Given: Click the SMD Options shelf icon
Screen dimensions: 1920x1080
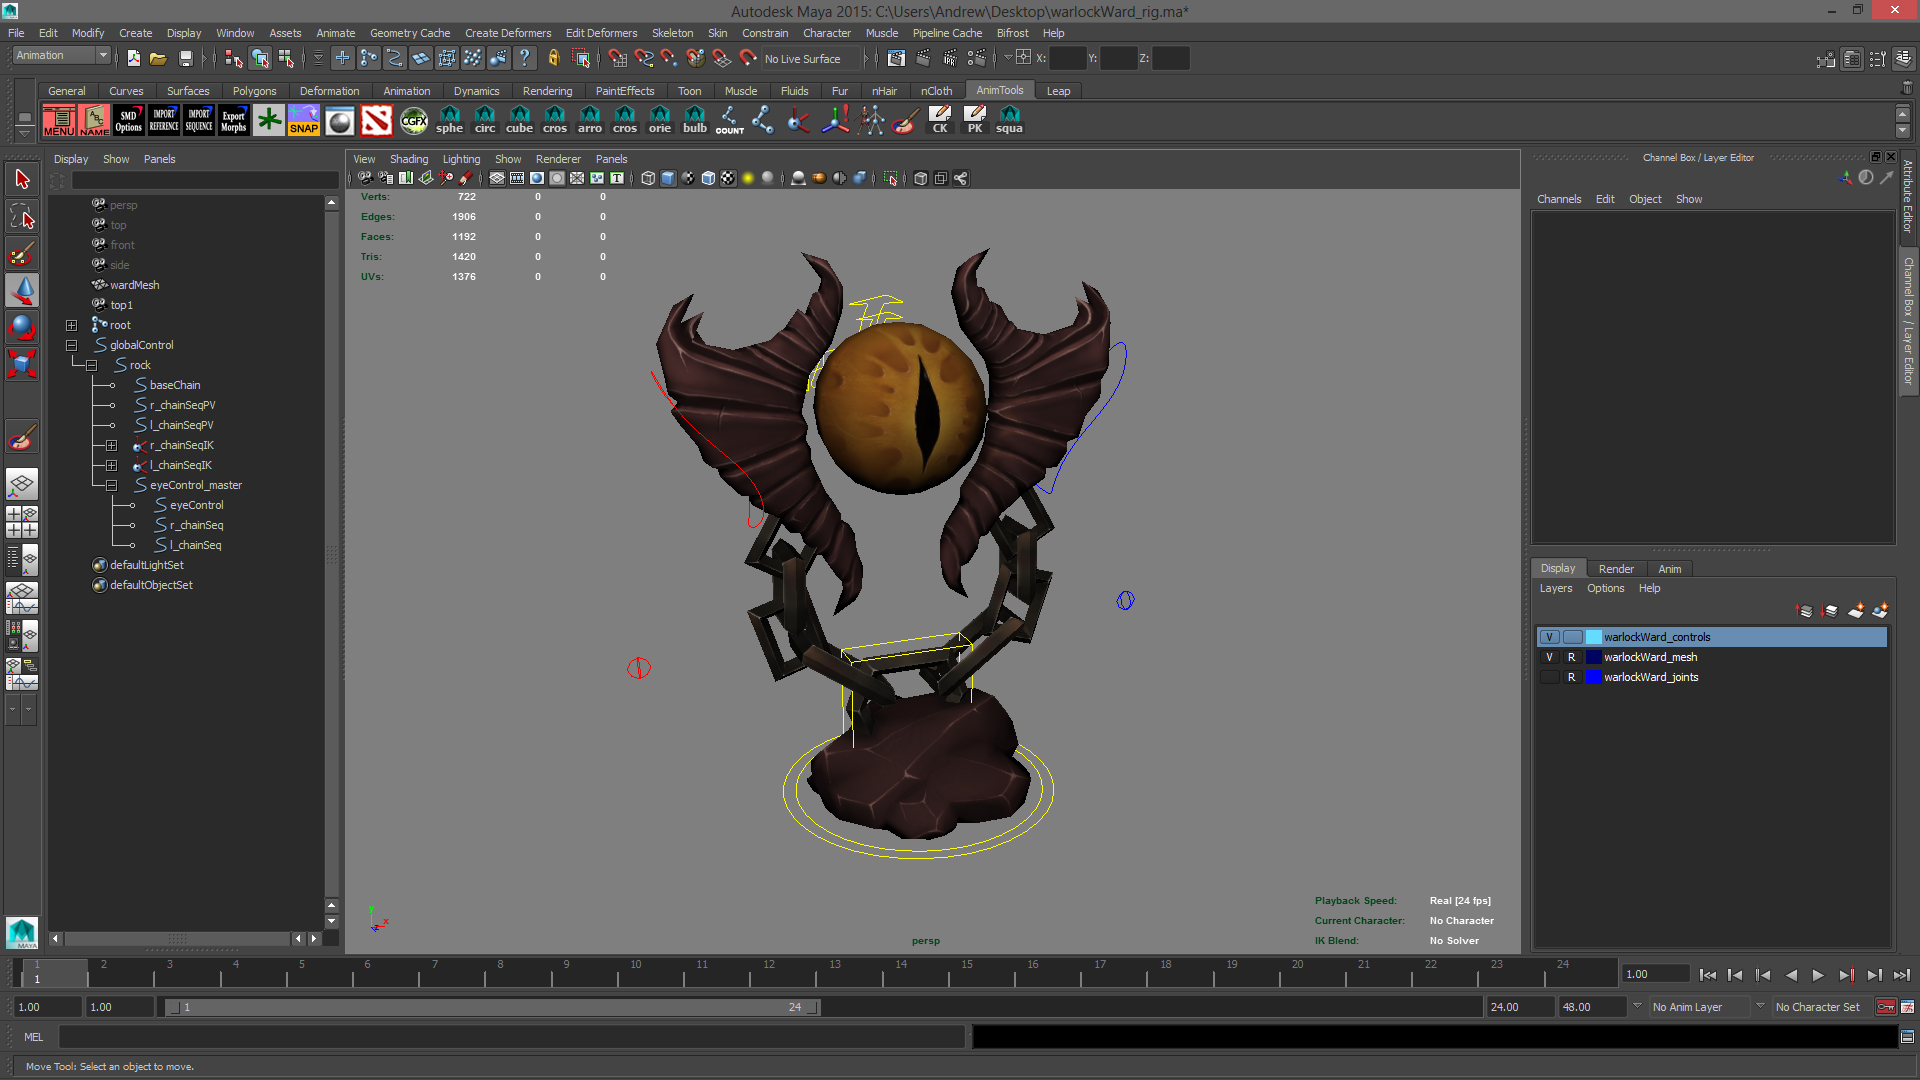Looking at the screenshot, I should pos(128,121).
